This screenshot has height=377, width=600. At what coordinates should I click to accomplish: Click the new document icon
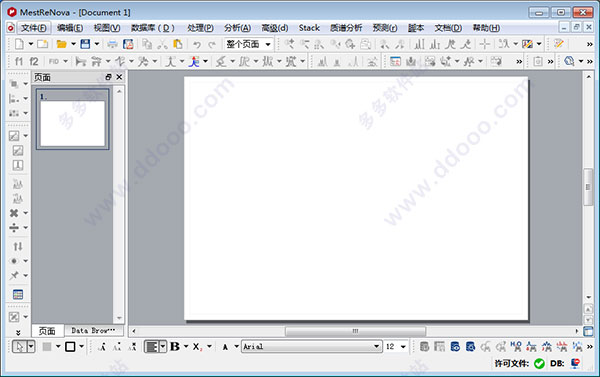19,44
